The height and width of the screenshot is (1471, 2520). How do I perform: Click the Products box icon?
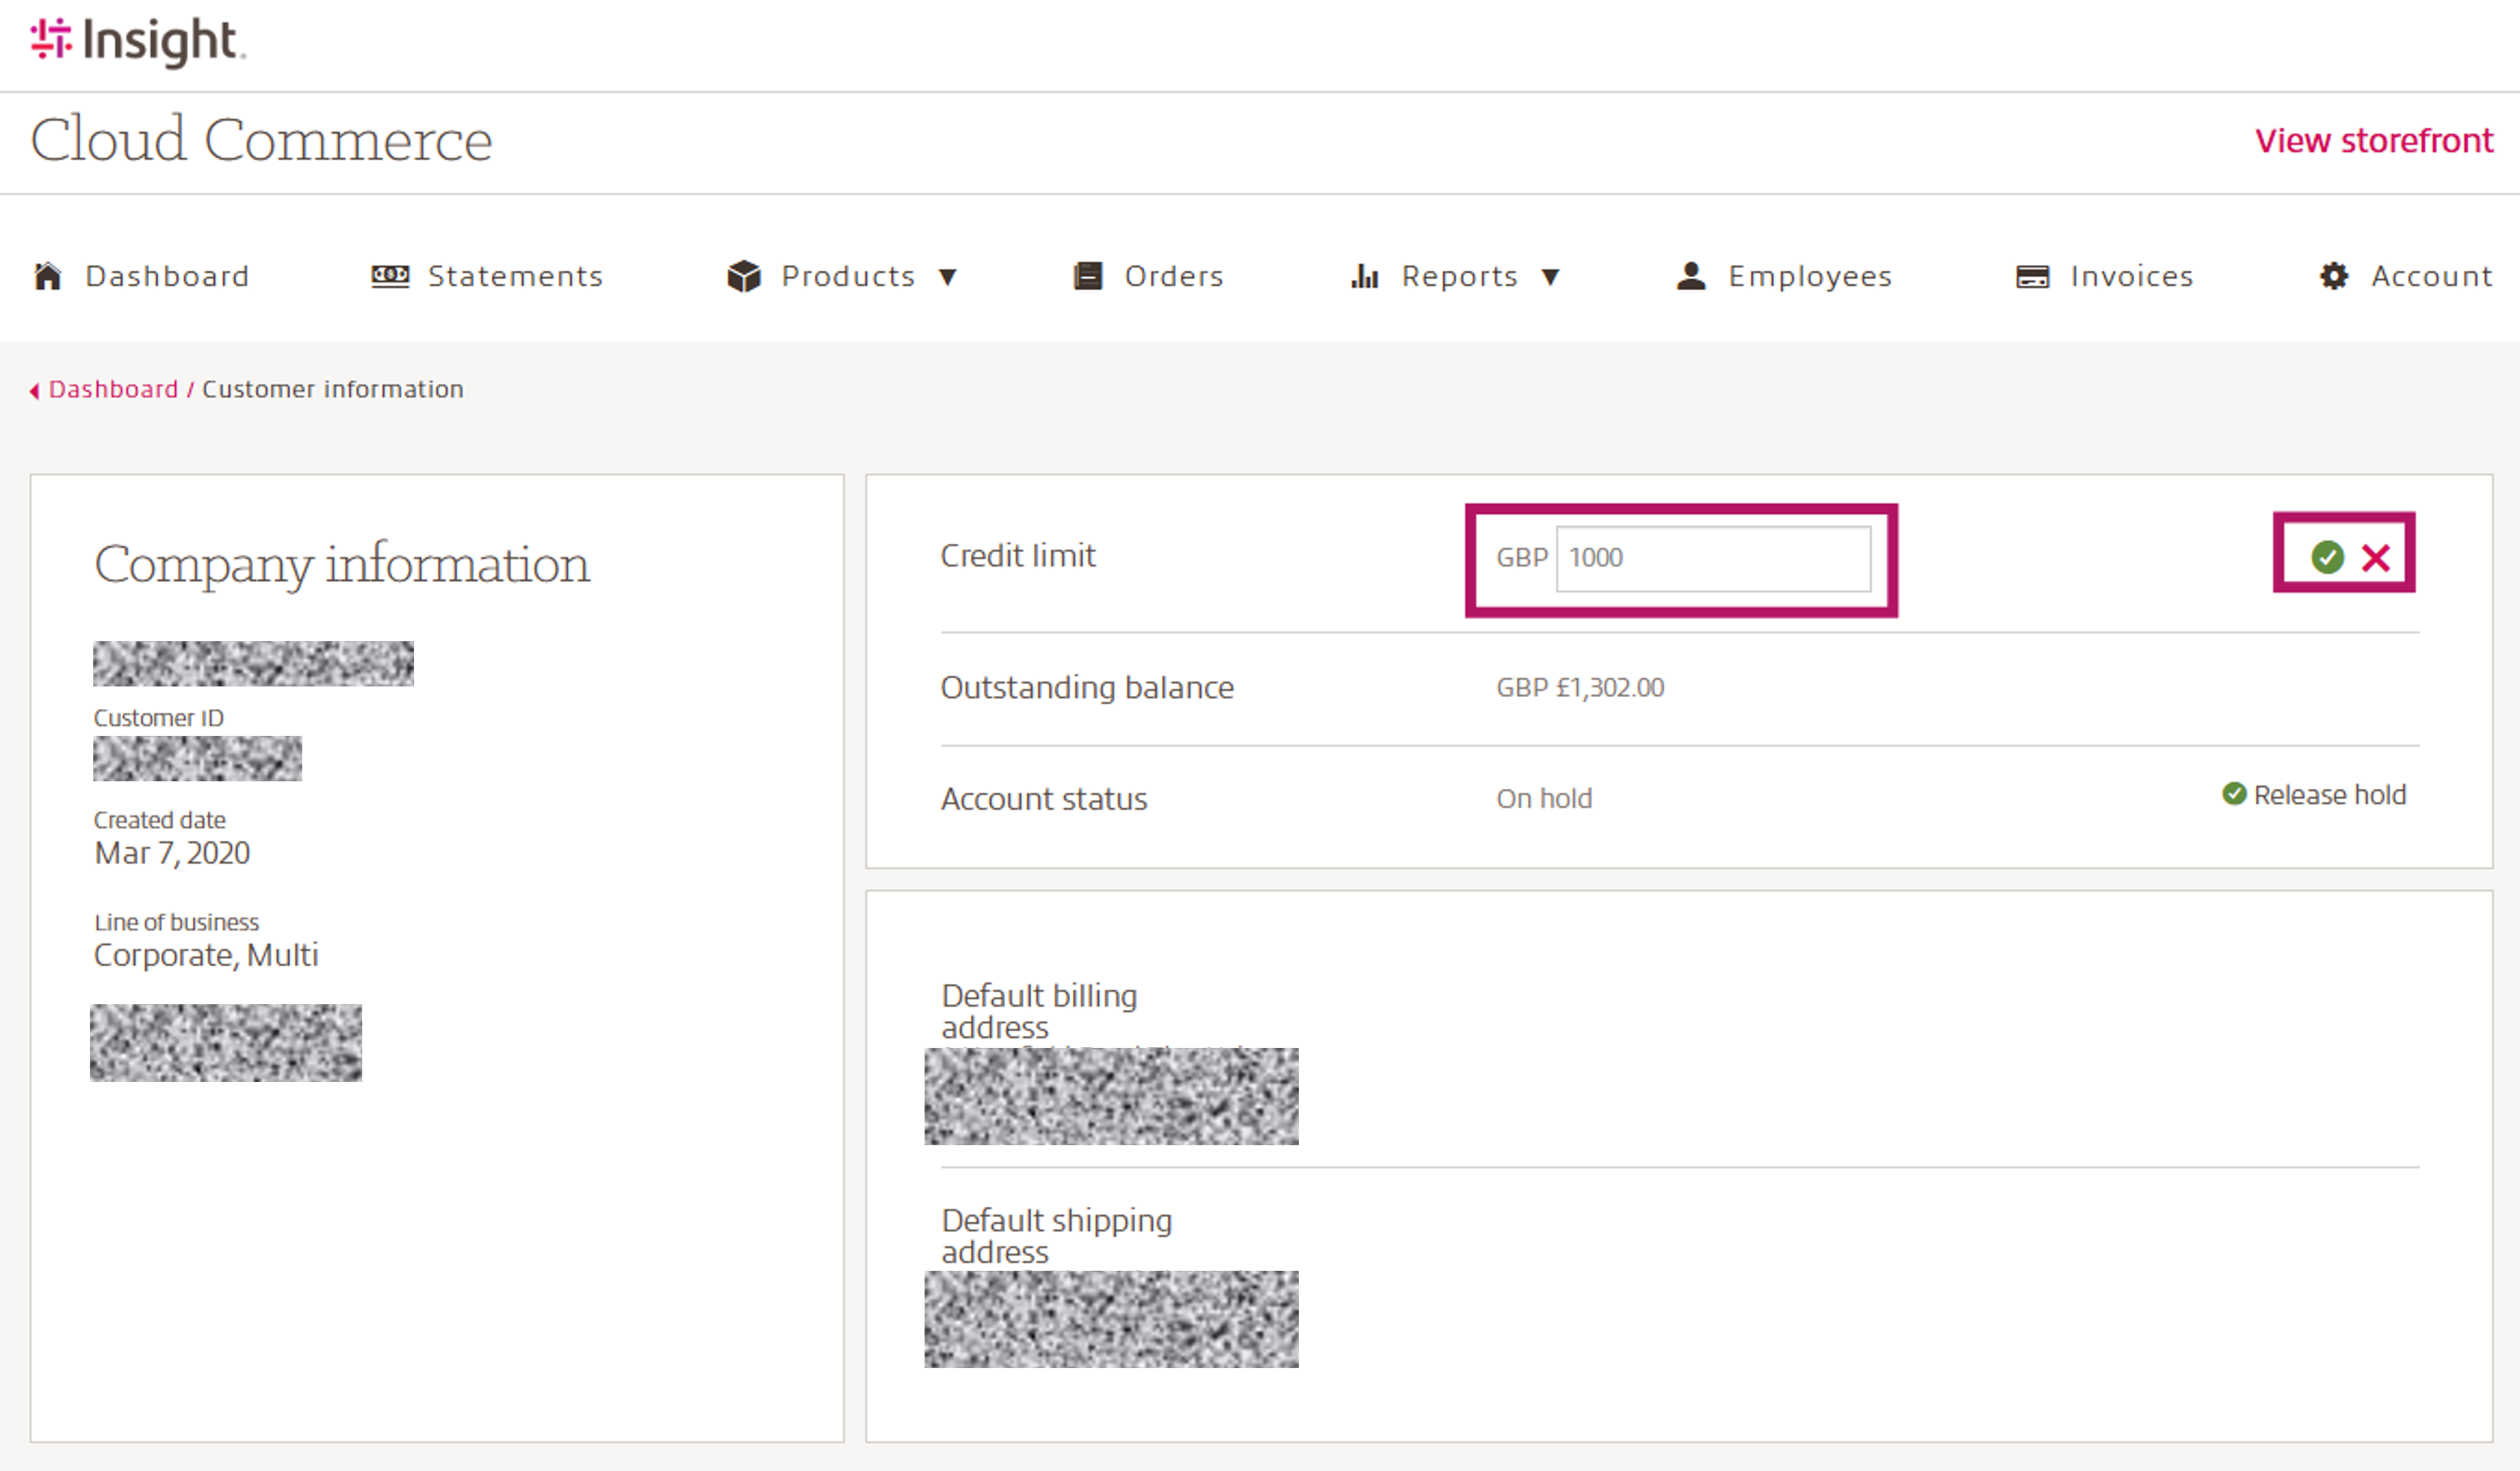tap(744, 276)
